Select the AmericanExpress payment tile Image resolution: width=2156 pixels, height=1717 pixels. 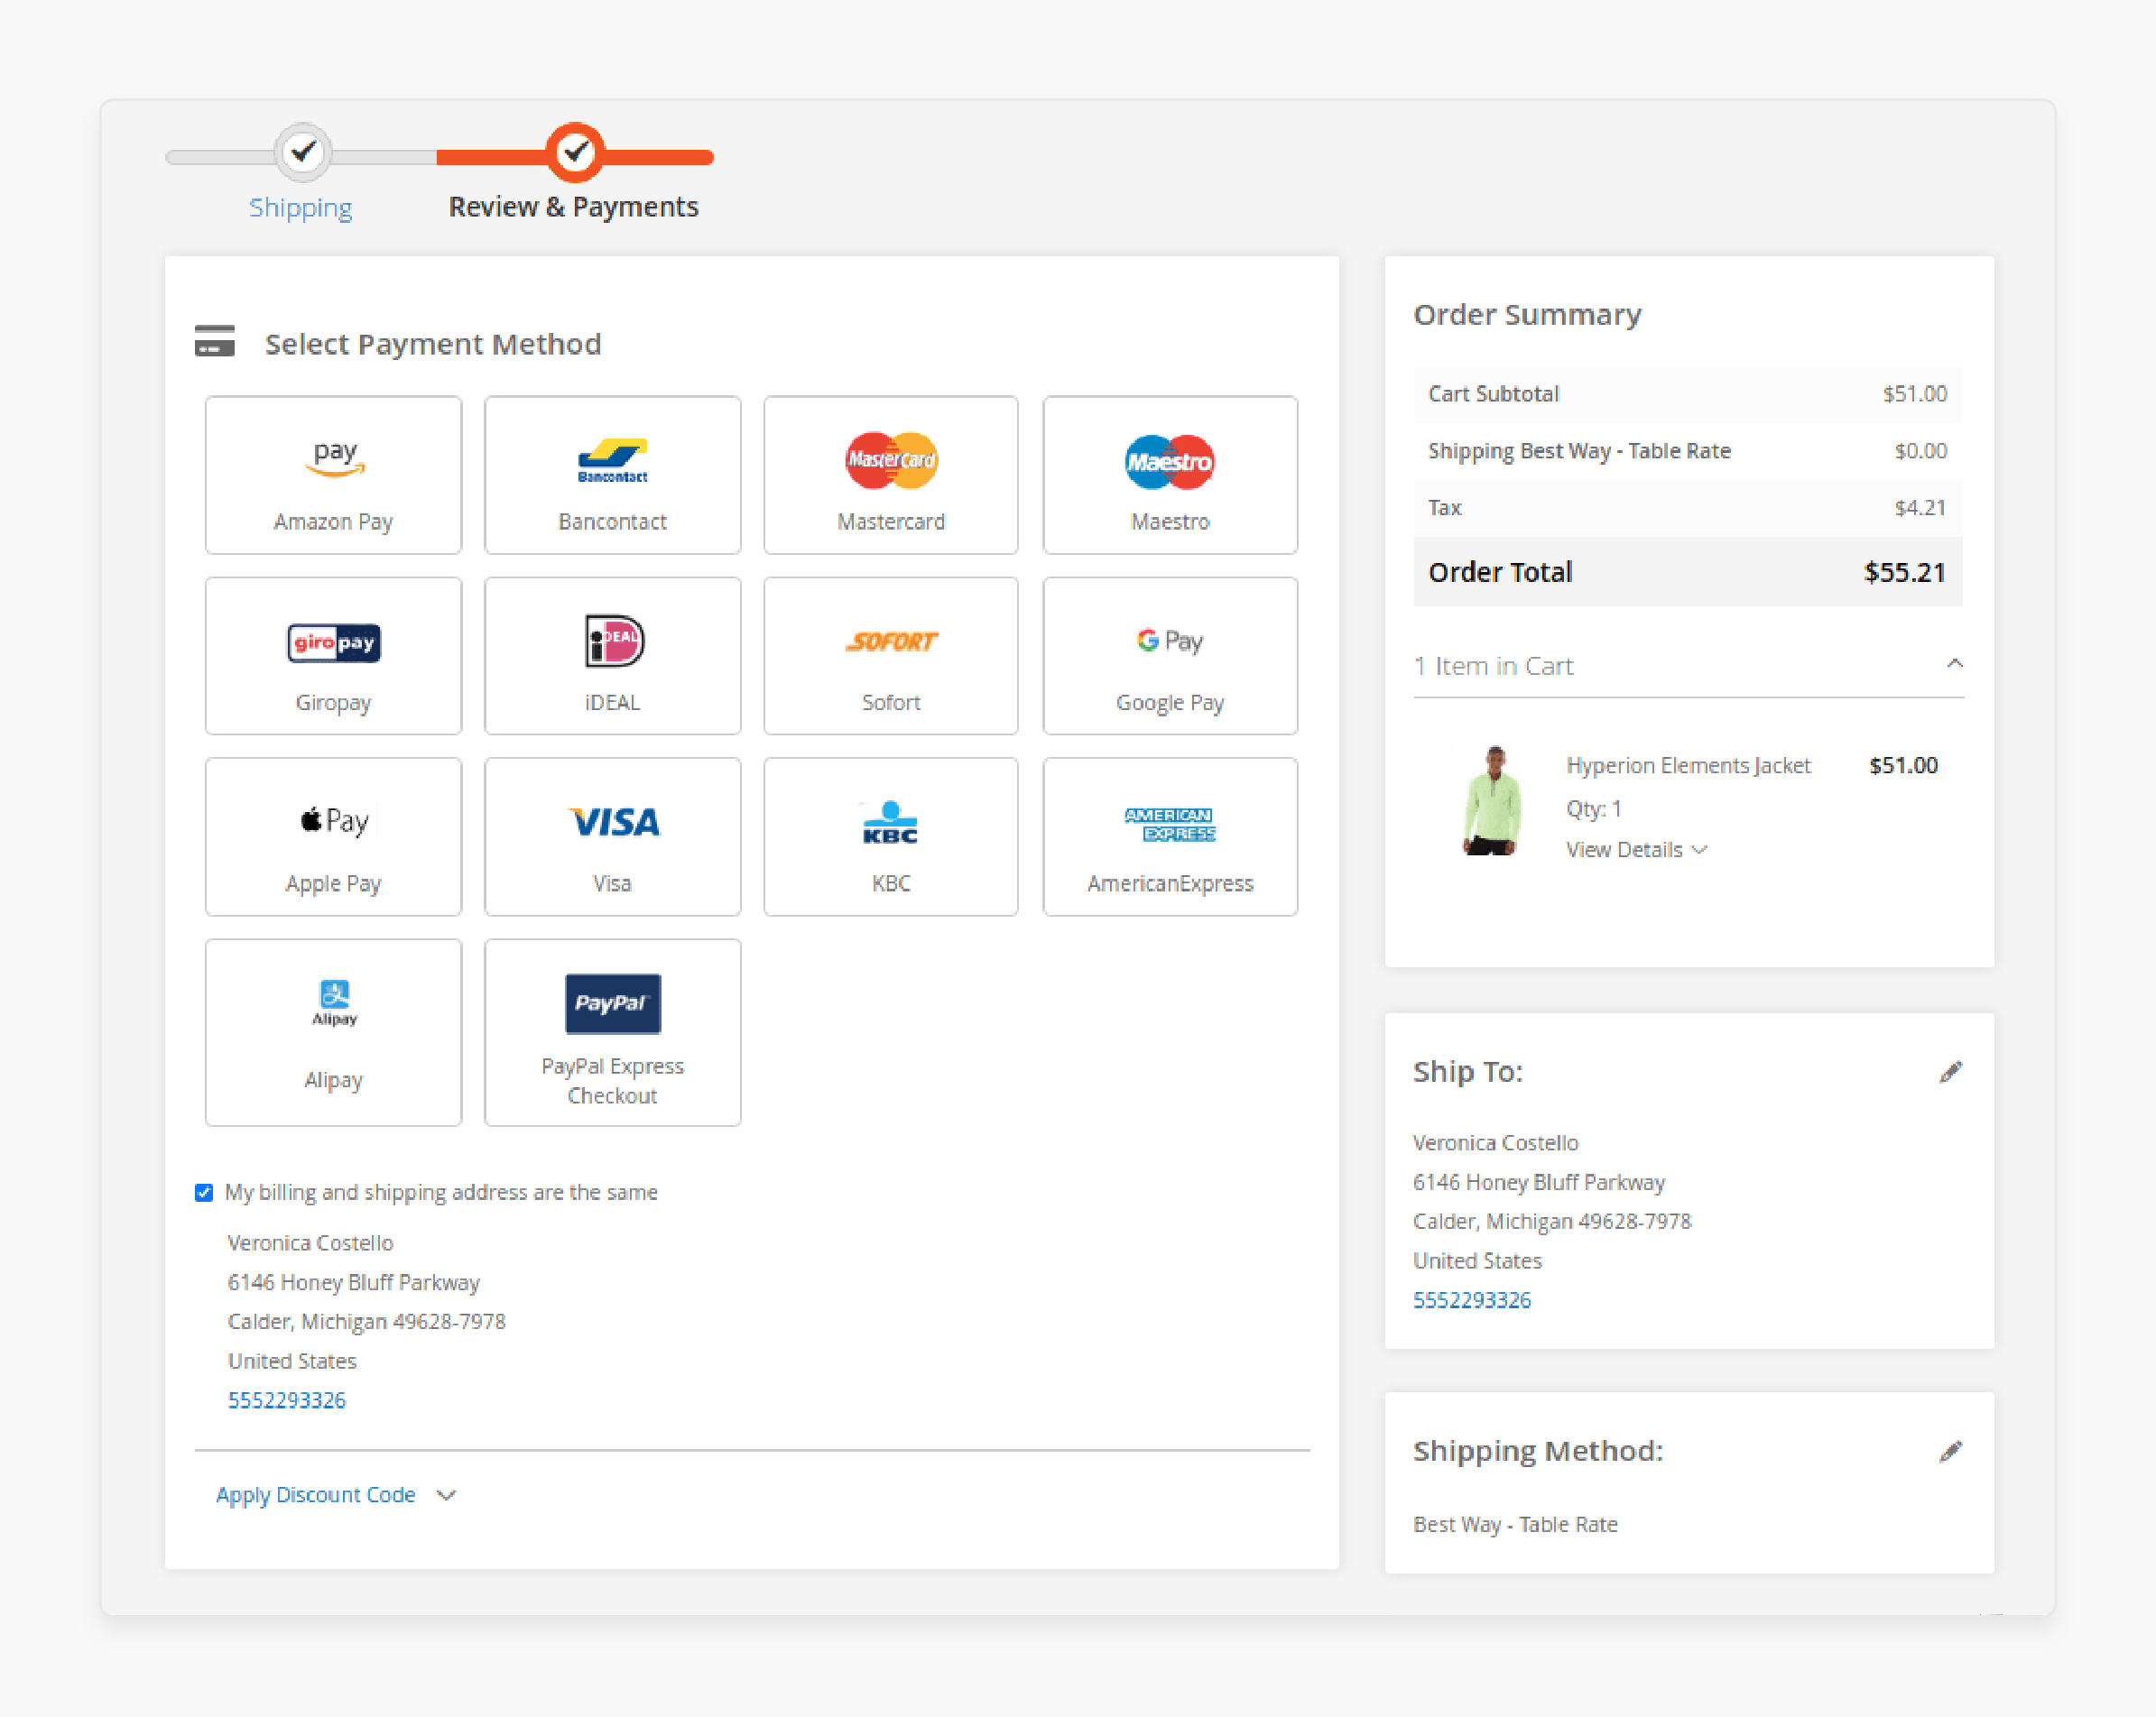[x=1168, y=836]
